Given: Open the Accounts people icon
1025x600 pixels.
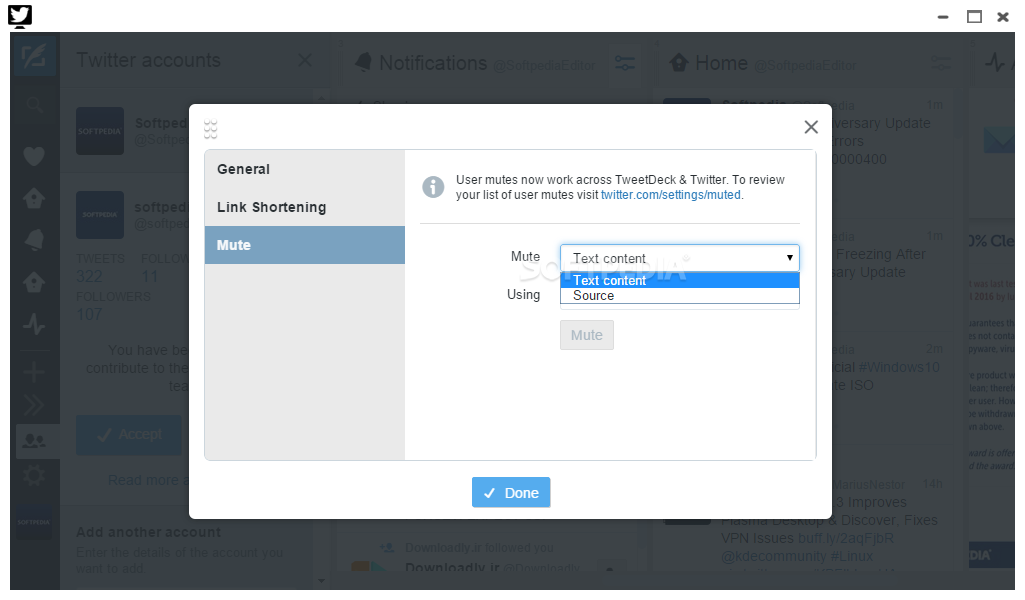Looking at the screenshot, I should [x=35, y=441].
